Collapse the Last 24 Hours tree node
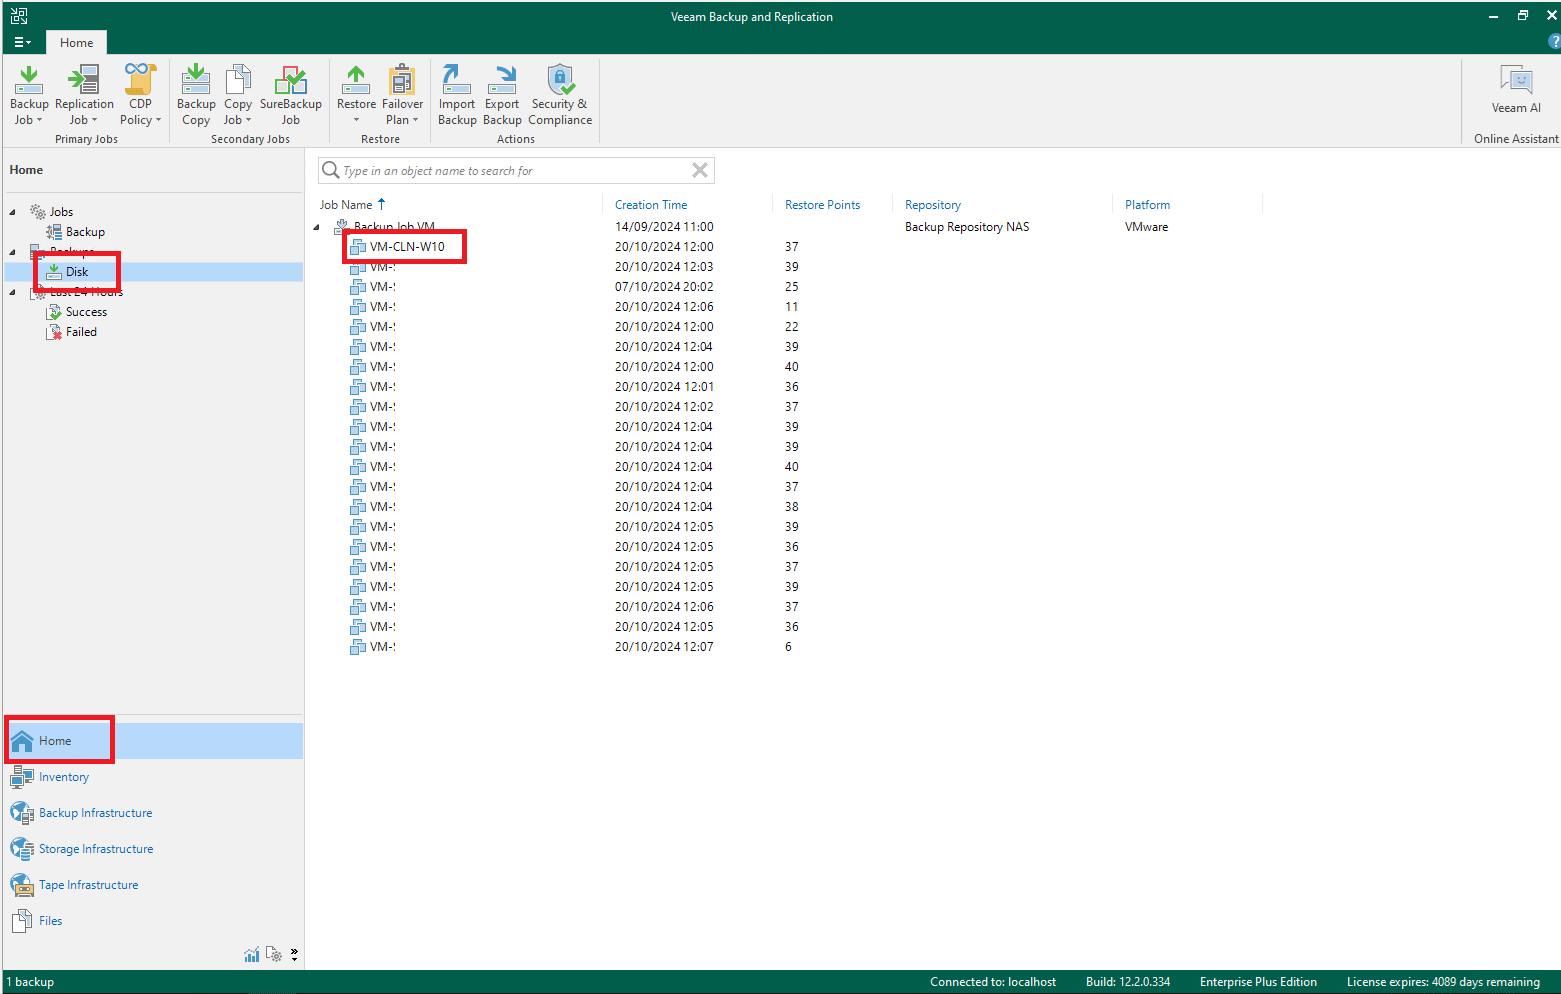This screenshot has height=994, width=1561. pos(12,292)
